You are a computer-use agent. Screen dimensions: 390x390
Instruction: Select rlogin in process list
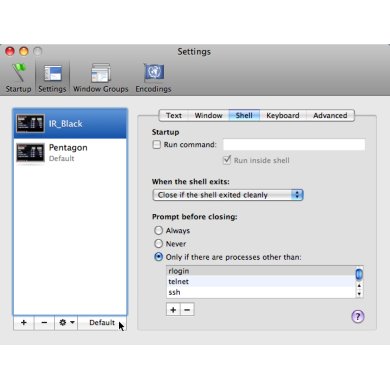pos(261,271)
